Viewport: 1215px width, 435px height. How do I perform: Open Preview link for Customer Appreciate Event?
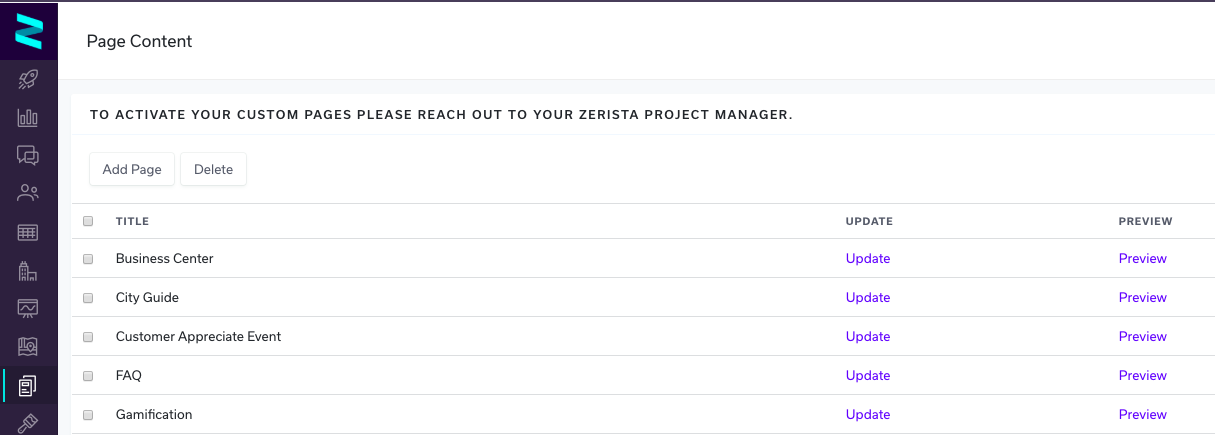(x=1143, y=336)
